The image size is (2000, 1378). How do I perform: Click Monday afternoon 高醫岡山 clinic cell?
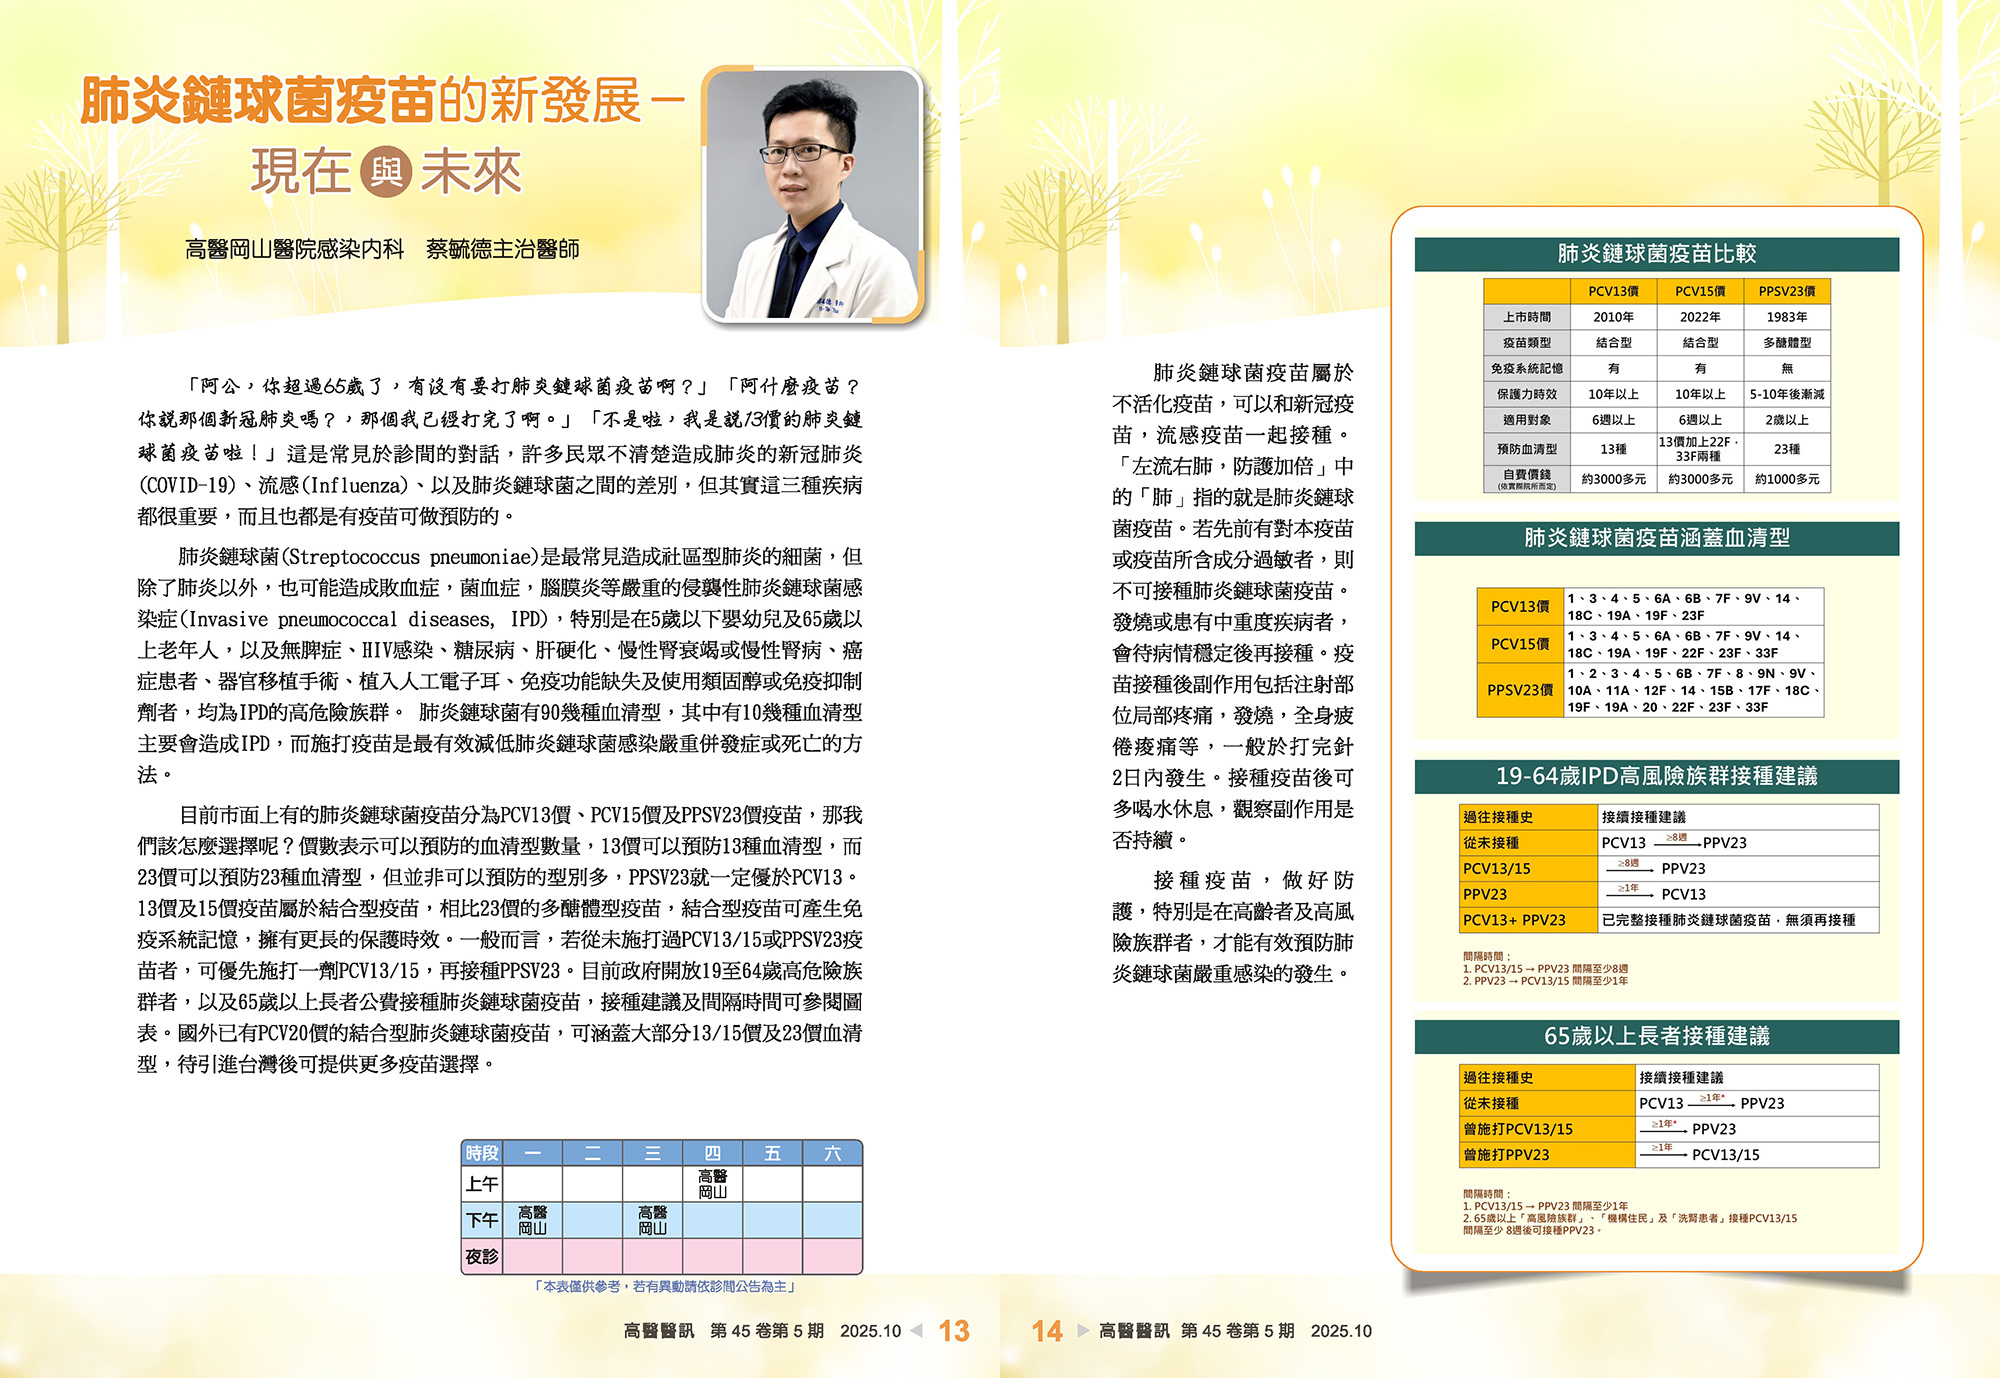[532, 1220]
